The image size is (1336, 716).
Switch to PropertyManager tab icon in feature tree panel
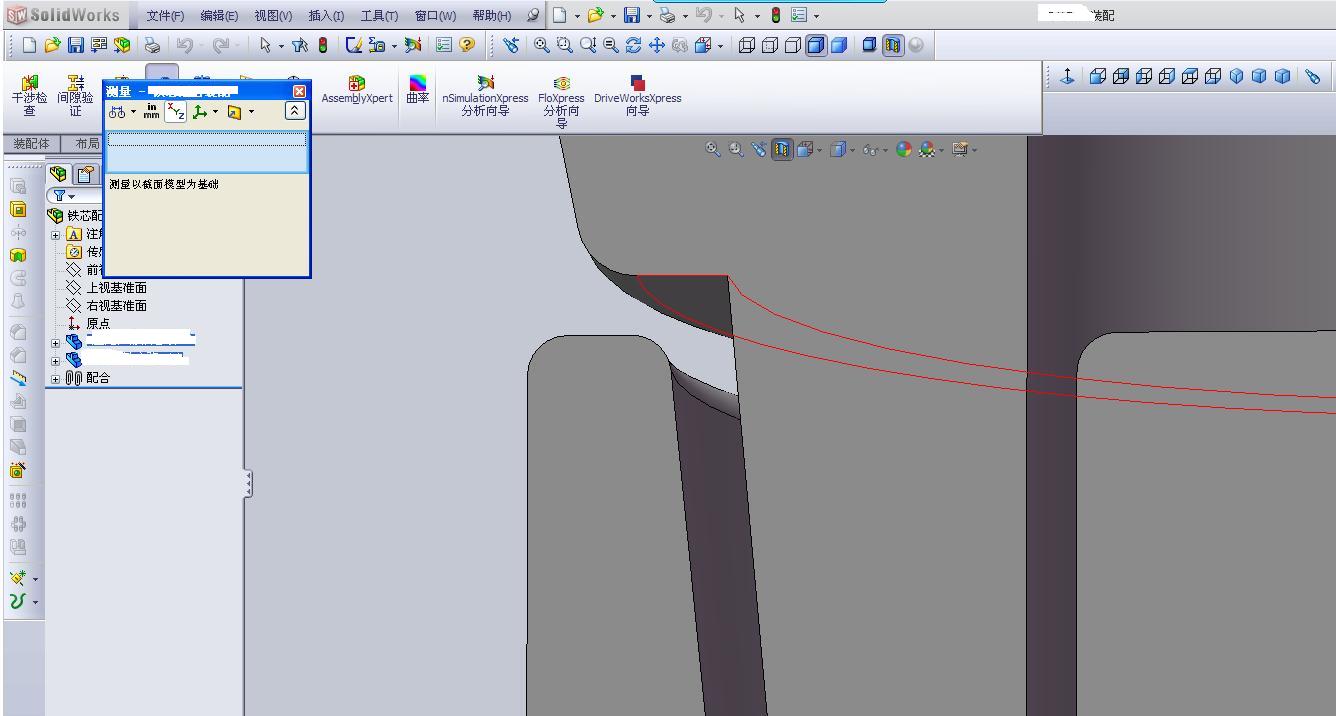(x=84, y=175)
